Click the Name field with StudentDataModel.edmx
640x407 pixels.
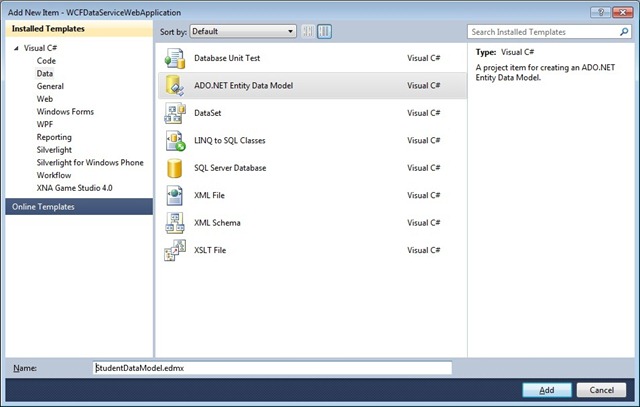click(272, 368)
